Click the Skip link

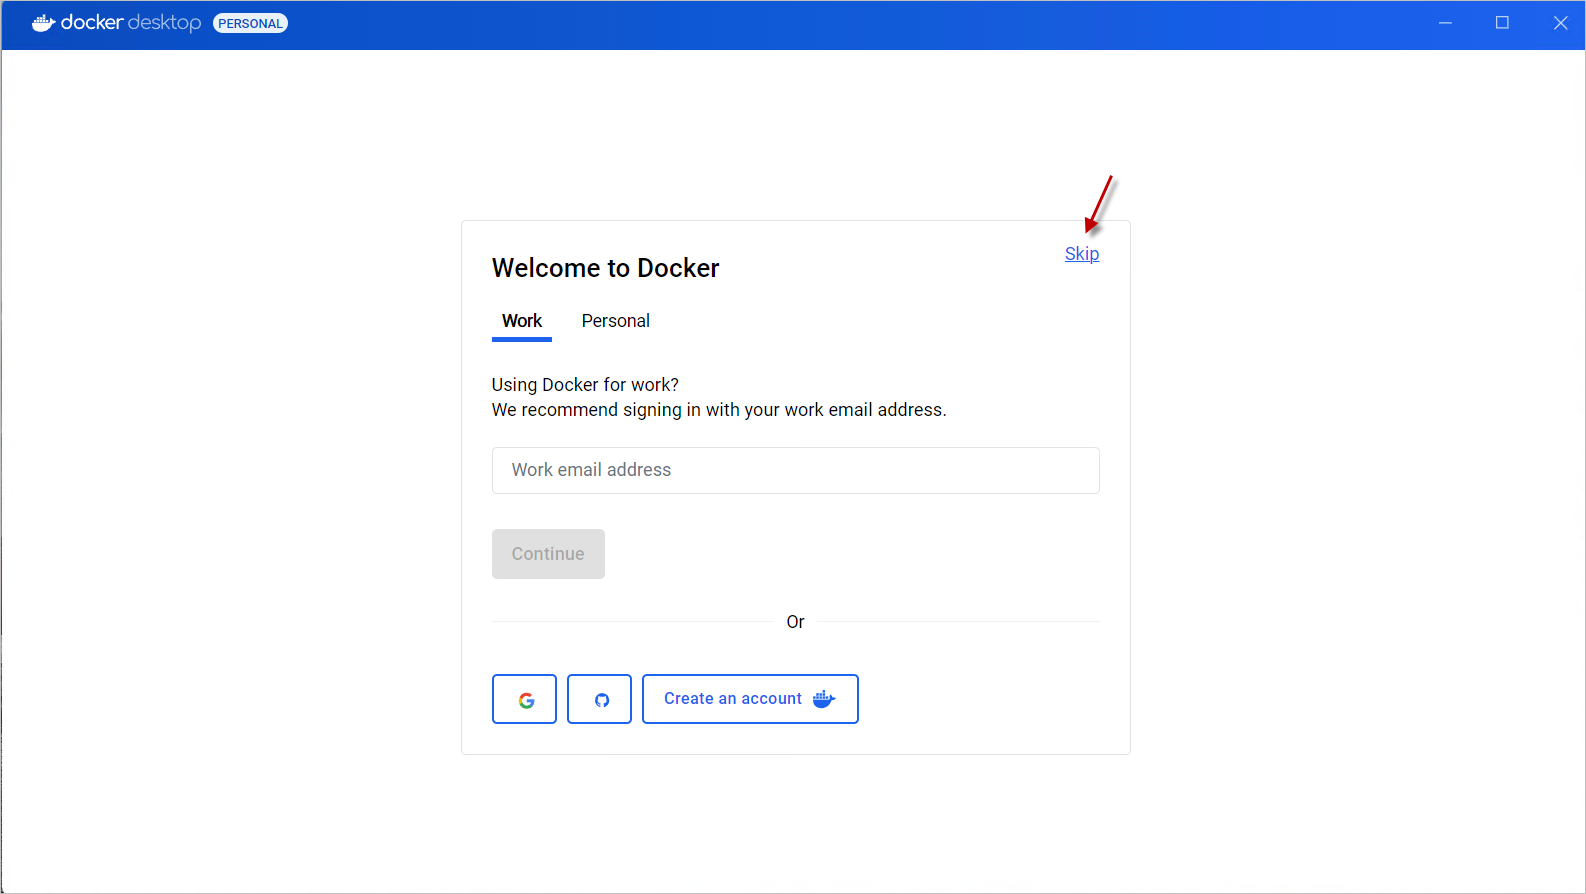coord(1081,254)
